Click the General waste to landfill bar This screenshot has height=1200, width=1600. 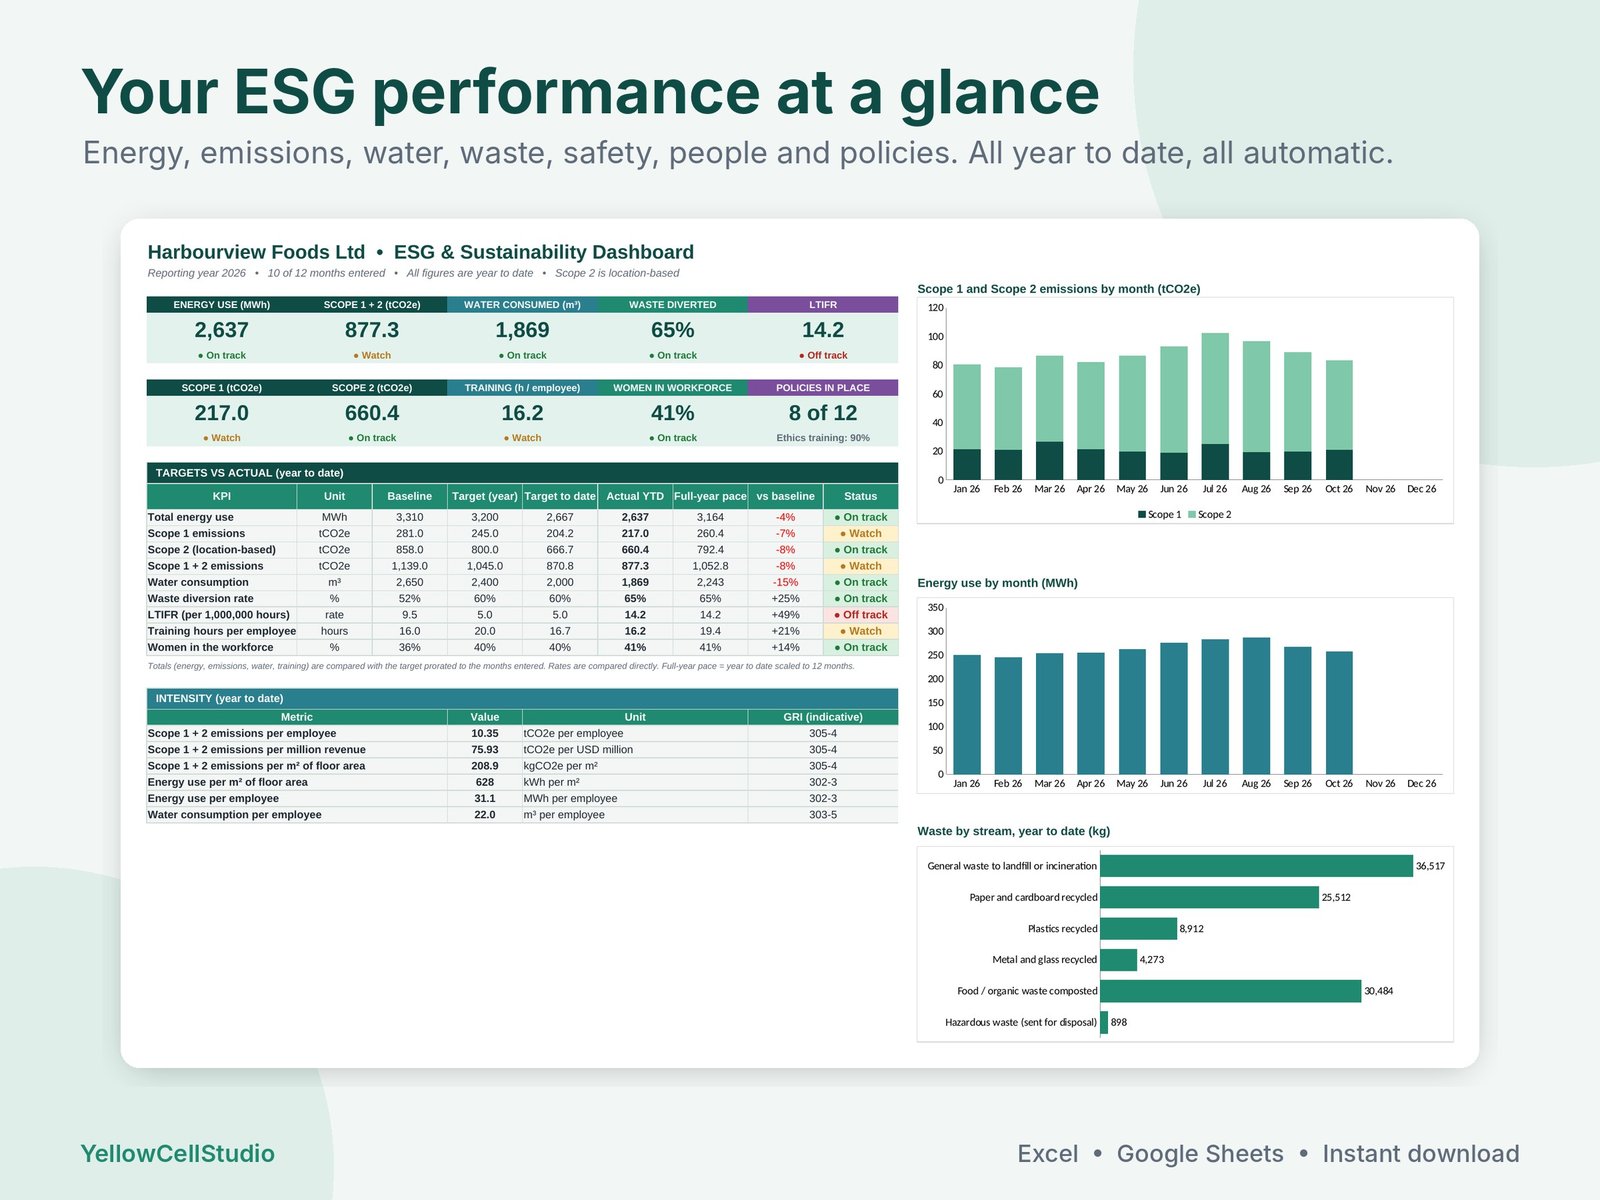1256,866
